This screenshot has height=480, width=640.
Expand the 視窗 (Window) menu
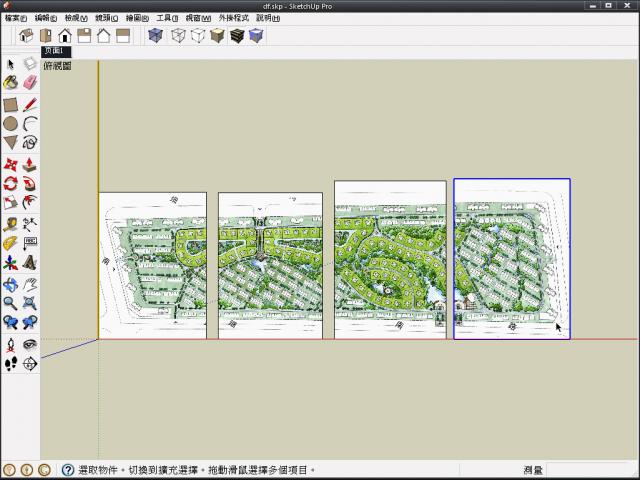tap(198, 18)
